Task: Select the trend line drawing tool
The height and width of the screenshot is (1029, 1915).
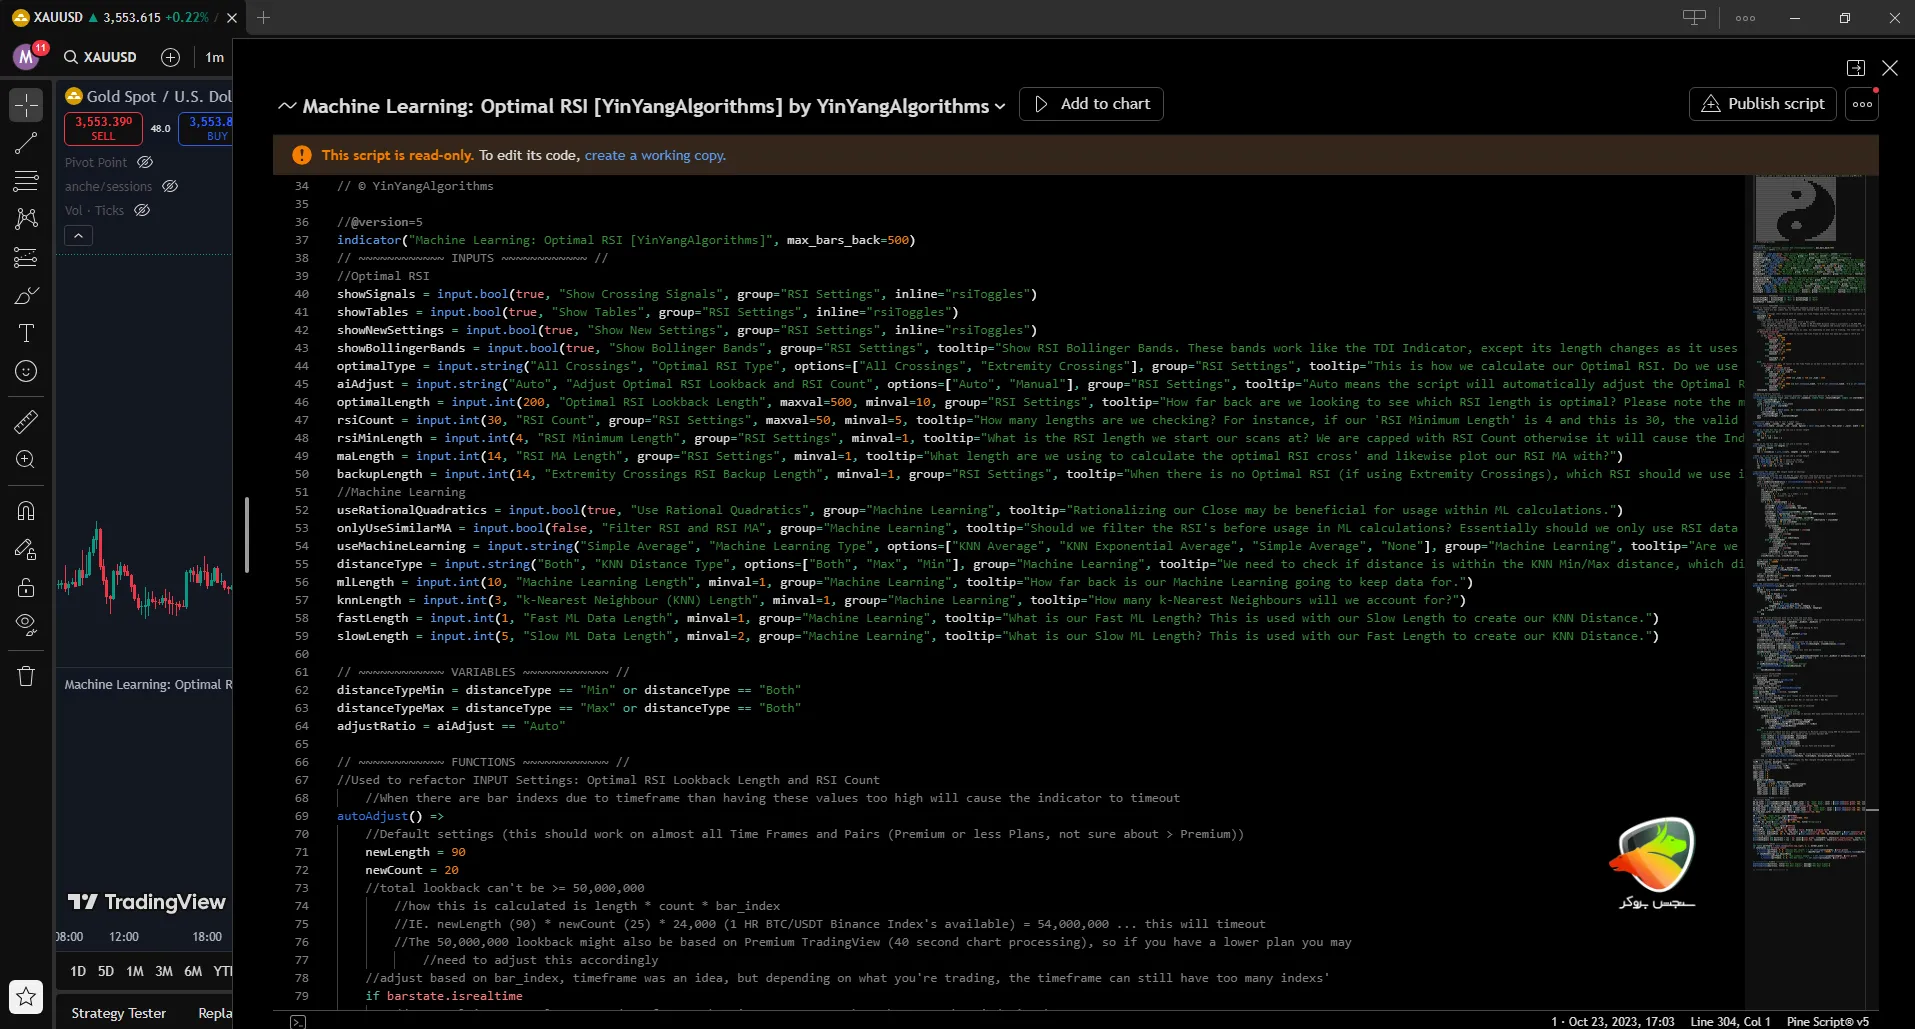Action: tap(26, 143)
